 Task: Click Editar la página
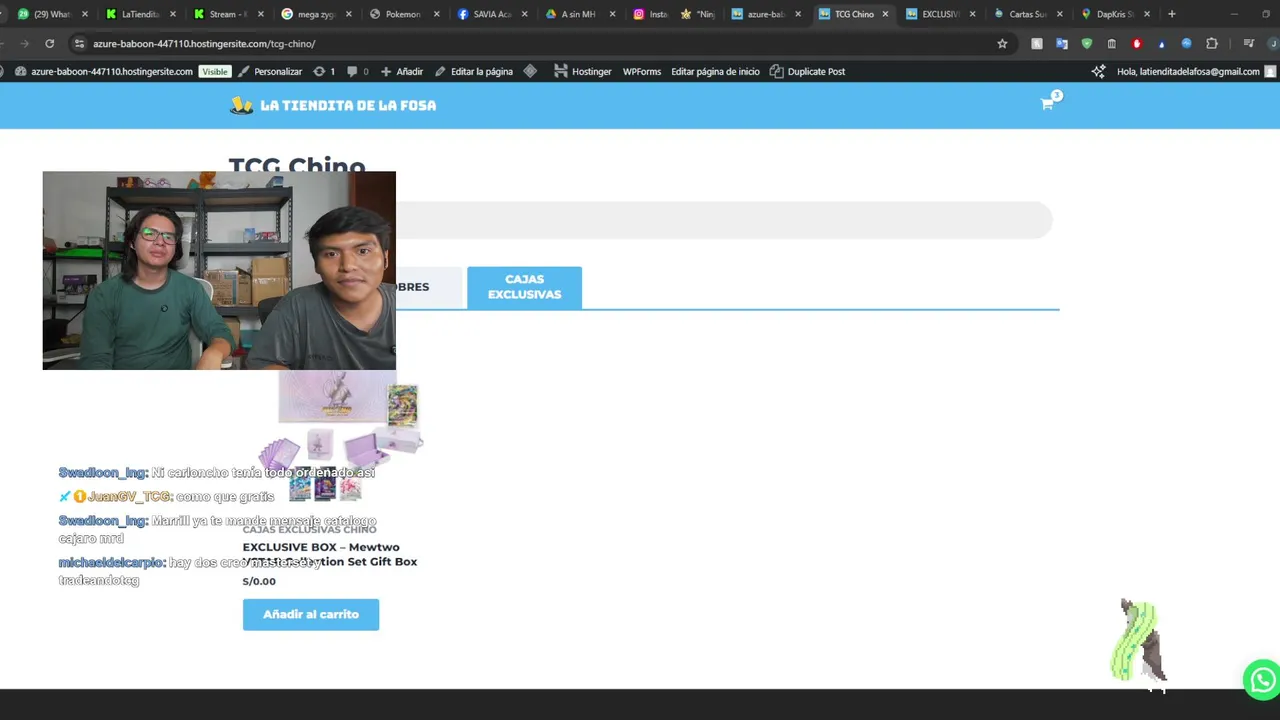pos(474,72)
